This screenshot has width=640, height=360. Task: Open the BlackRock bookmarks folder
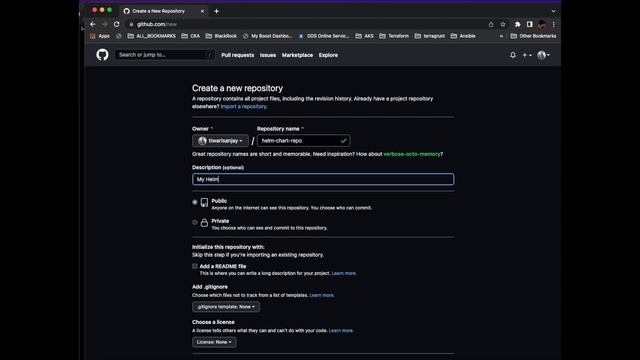pyautogui.click(x=221, y=36)
